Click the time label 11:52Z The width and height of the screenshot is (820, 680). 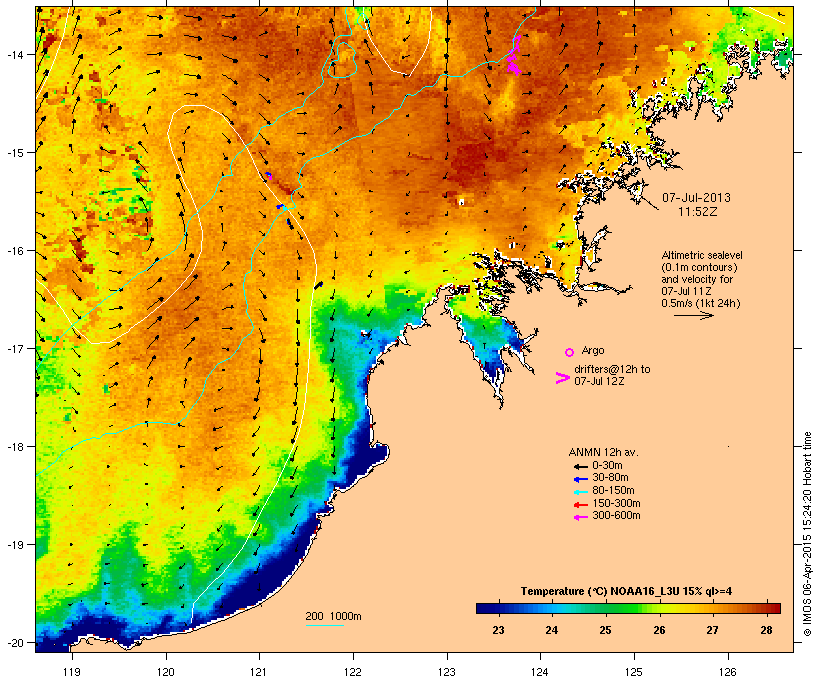tap(698, 212)
